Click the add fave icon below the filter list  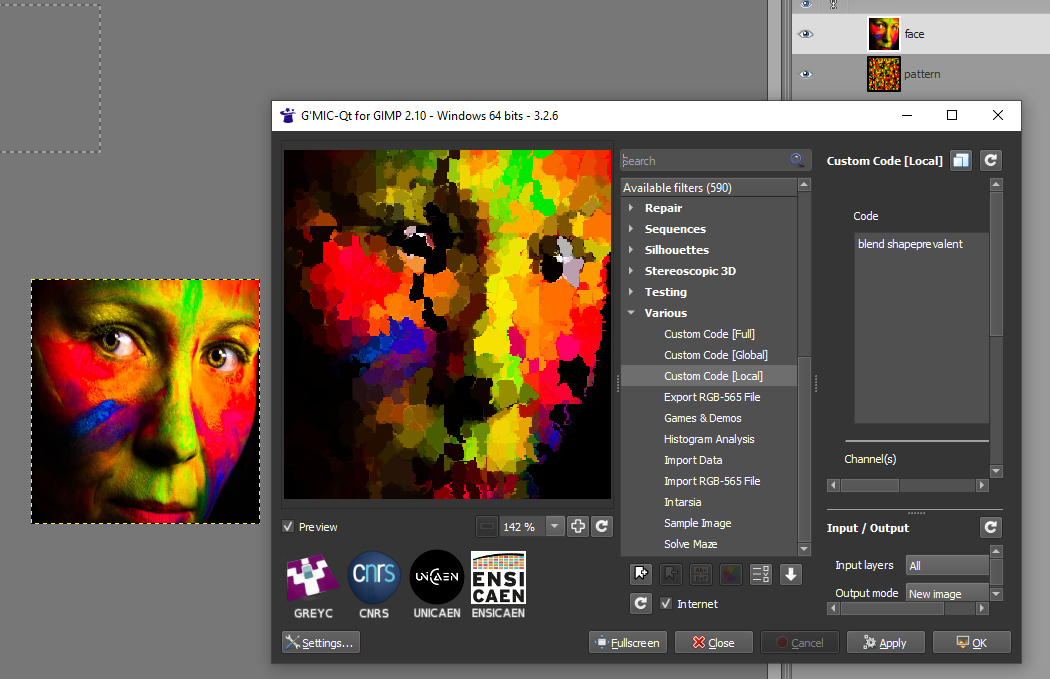point(641,574)
